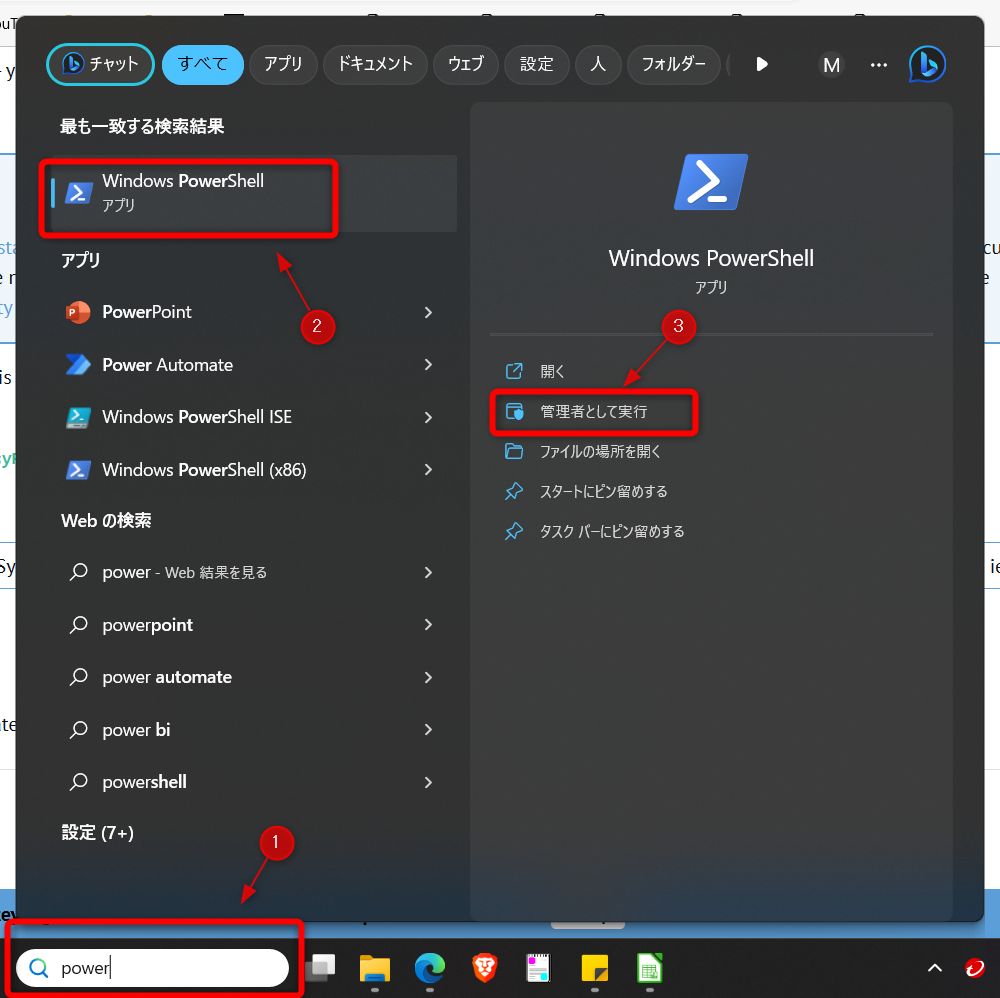This screenshot has width=1000, height=998.
Task: Click the pin icon for スタートにピン留めする
Action: click(x=514, y=491)
